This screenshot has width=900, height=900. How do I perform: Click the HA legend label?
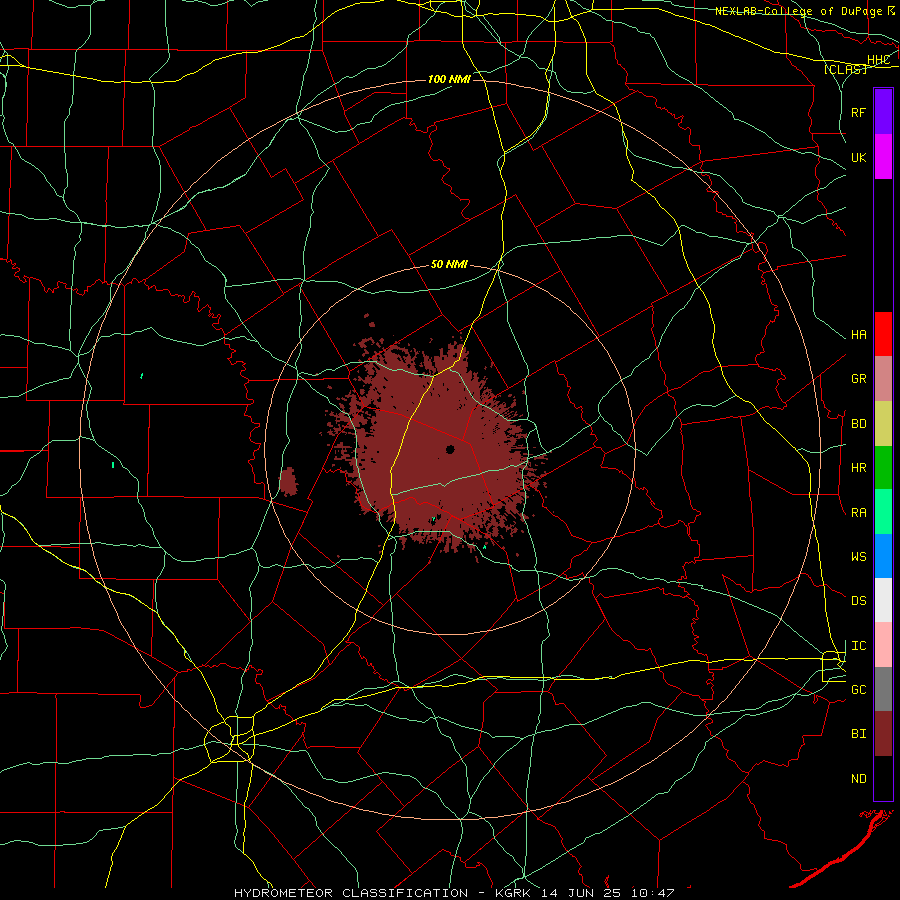[858, 334]
